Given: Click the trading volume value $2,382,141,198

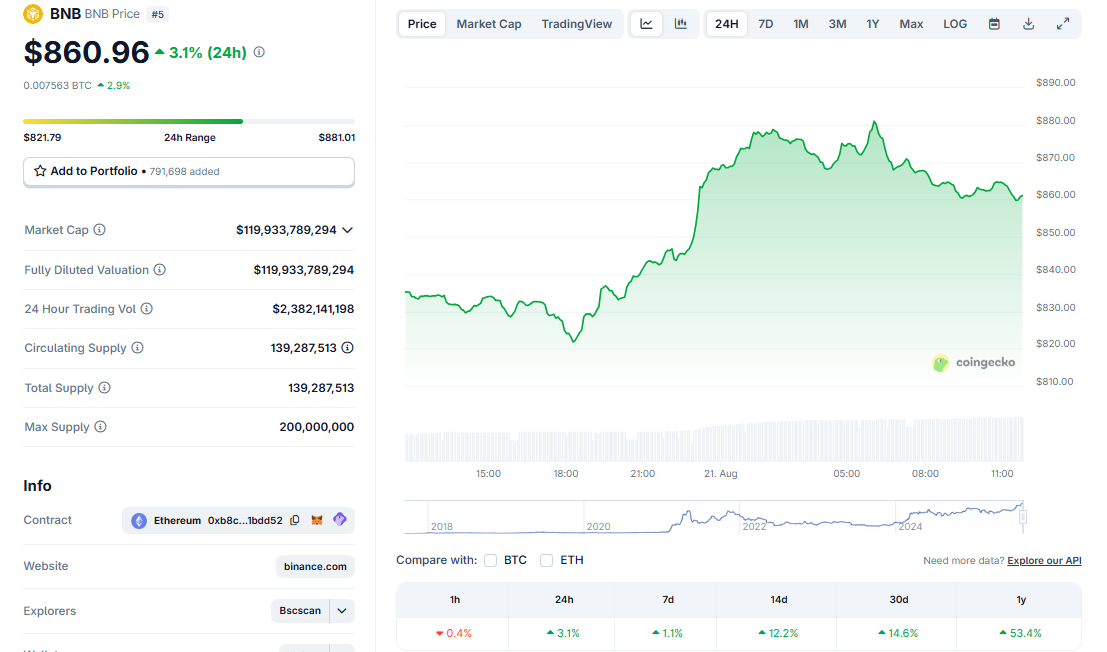Looking at the screenshot, I should [x=313, y=309].
